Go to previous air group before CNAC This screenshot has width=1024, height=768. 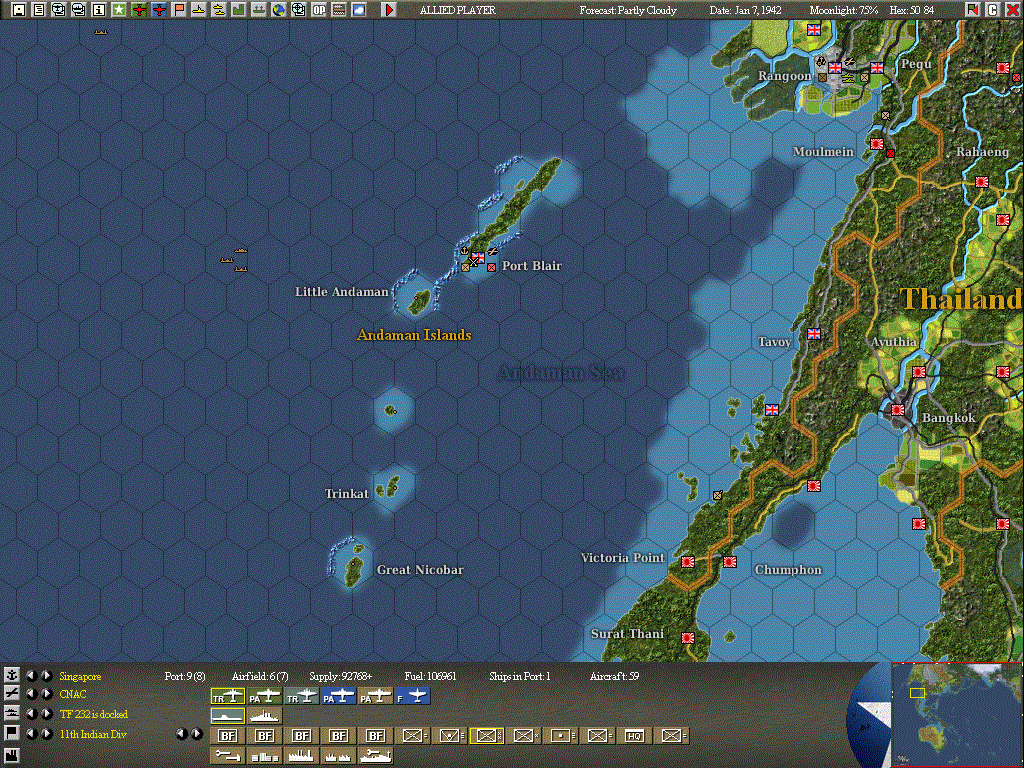31,694
